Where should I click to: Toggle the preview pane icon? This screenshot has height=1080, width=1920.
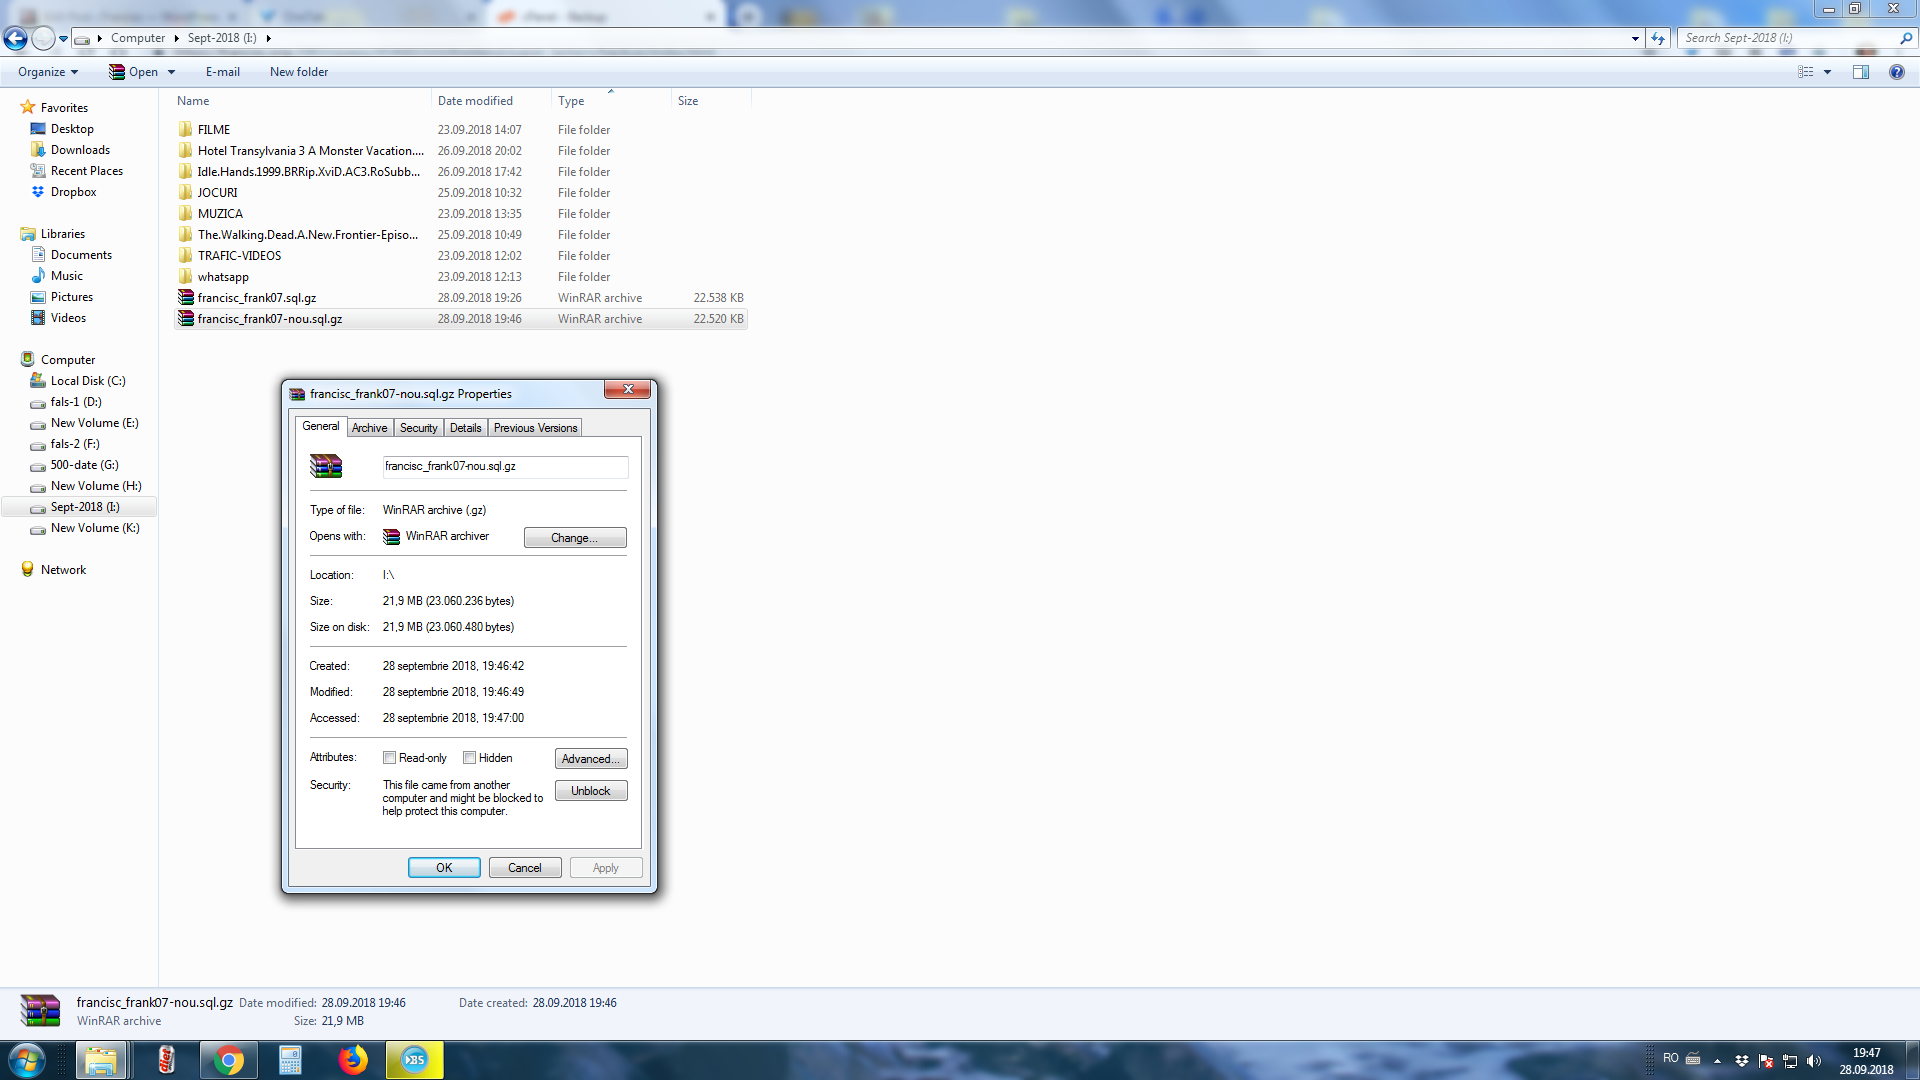click(x=1860, y=72)
